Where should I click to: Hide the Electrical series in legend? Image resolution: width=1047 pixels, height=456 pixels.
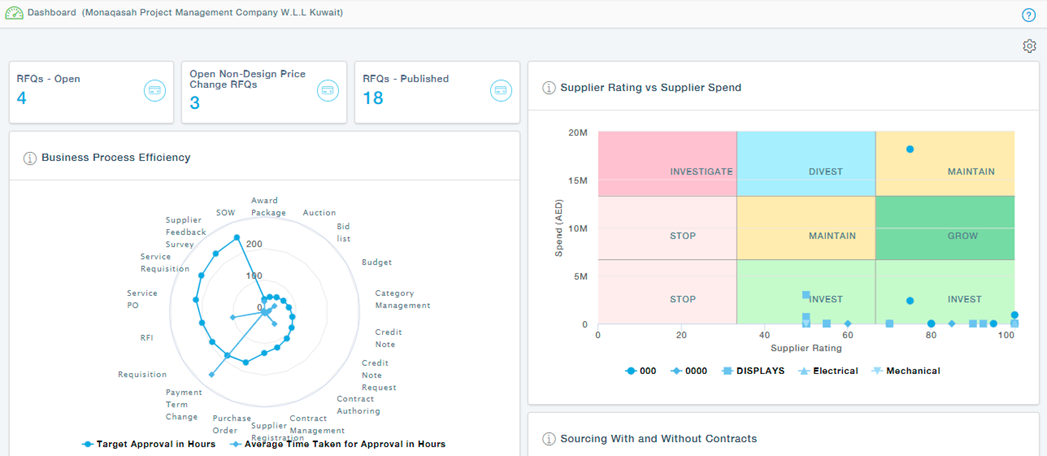pyautogui.click(x=828, y=371)
